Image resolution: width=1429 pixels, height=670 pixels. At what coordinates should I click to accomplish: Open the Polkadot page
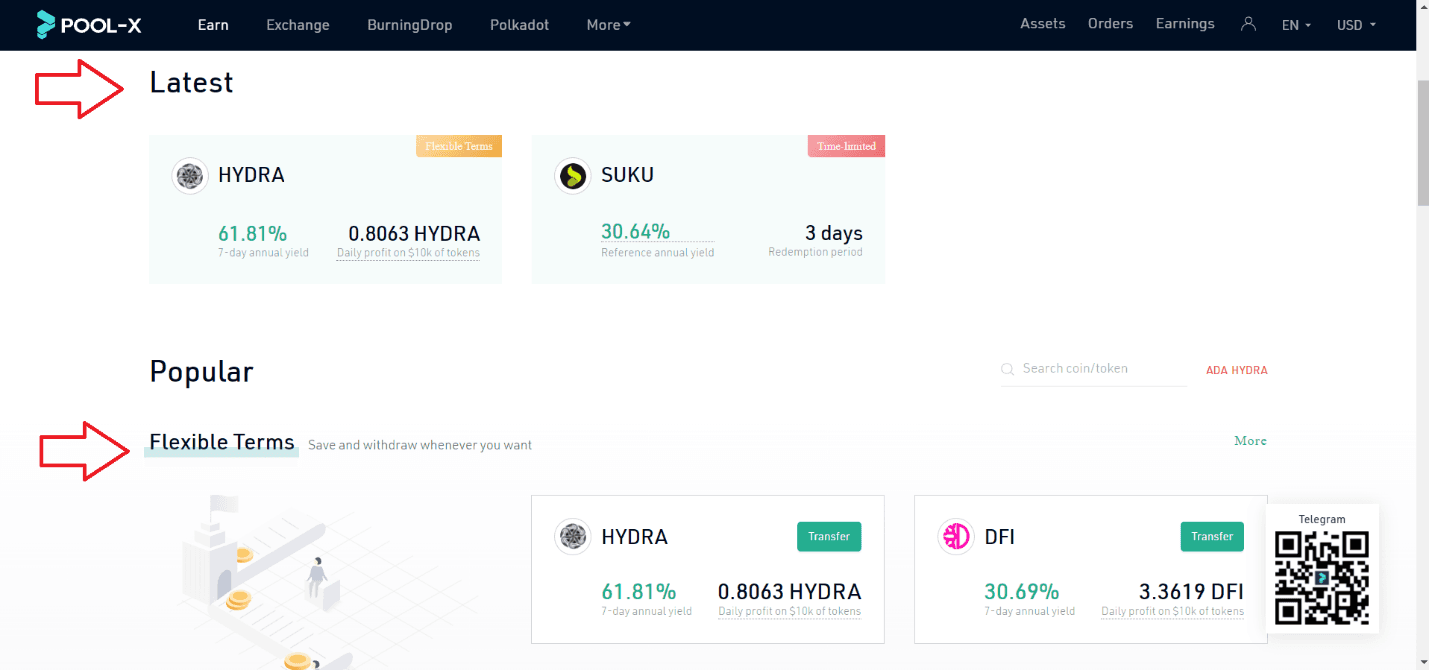click(x=520, y=25)
